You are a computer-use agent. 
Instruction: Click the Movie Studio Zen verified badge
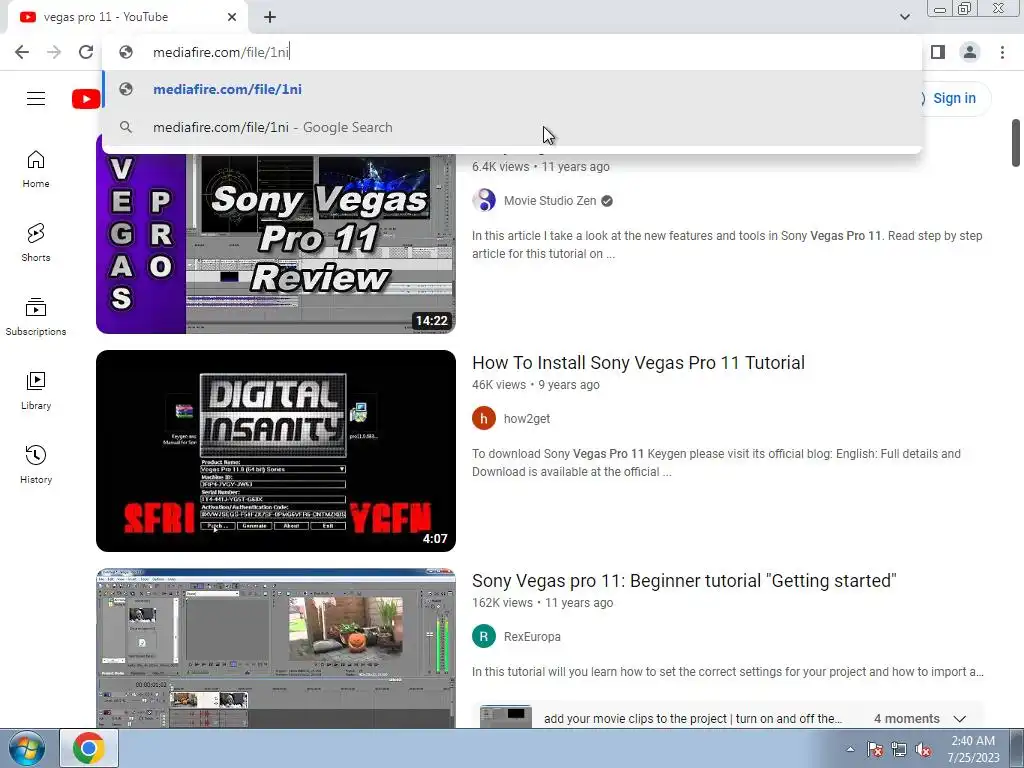click(607, 201)
